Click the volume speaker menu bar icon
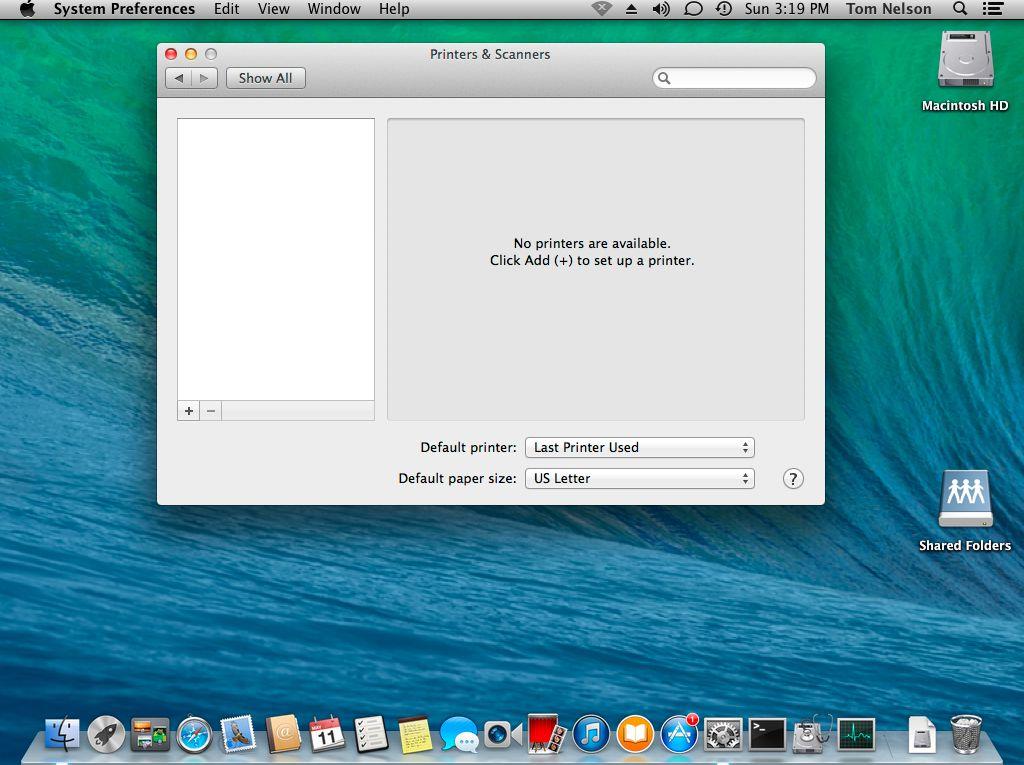This screenshot has height=765, width=1024. click(x=661, y=9)
